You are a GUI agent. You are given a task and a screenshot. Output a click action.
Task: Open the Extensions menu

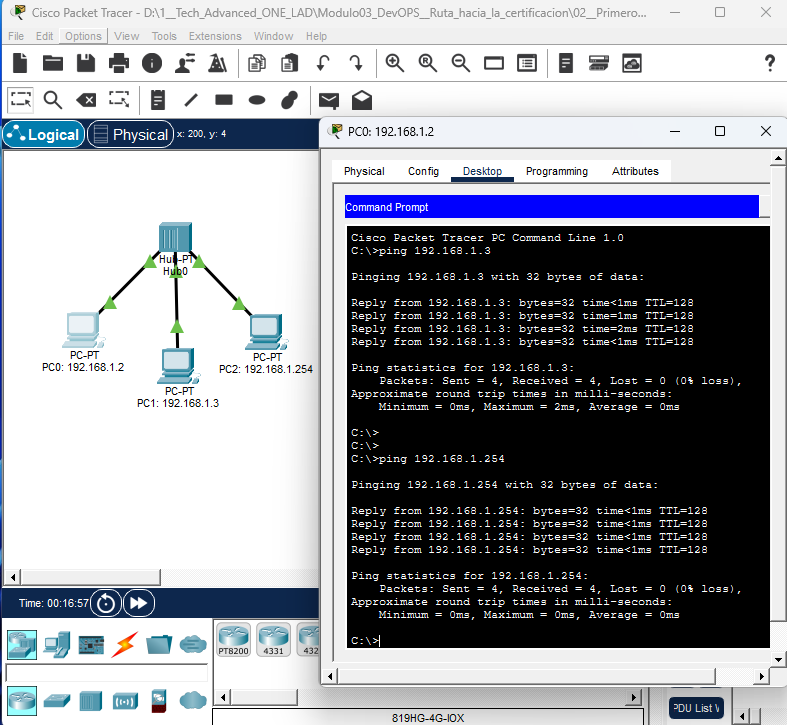point(215,36)
